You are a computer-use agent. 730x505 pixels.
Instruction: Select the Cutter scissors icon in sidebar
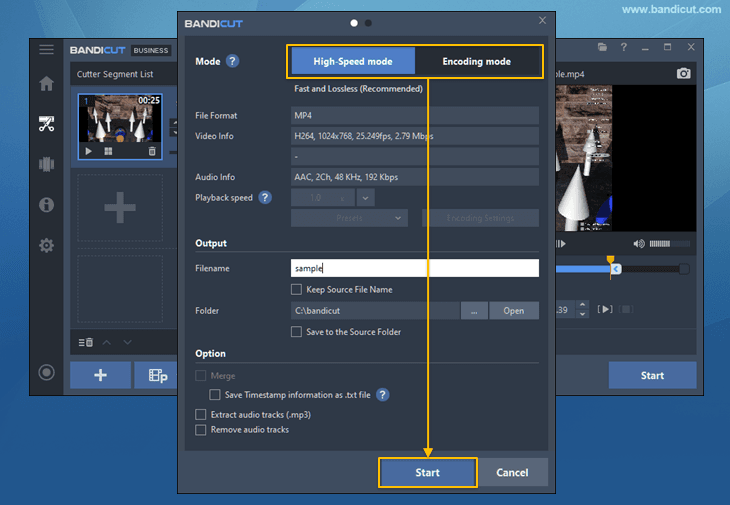pos(46,124)
